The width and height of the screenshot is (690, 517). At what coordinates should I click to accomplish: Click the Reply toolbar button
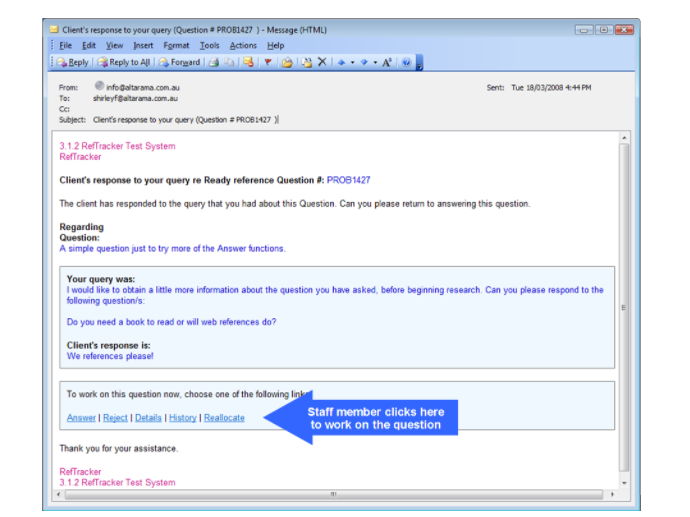click(73, 62)
